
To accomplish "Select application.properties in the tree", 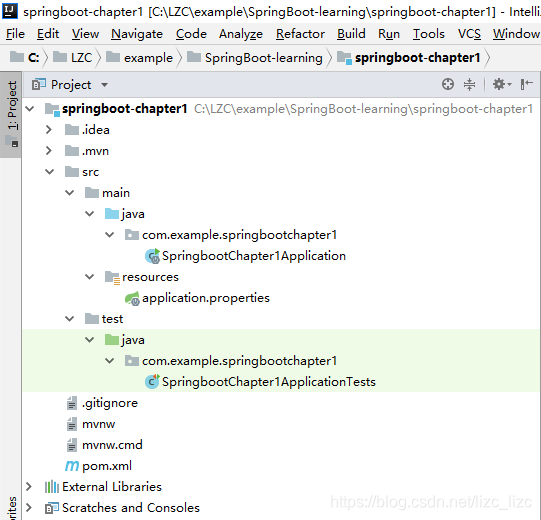I will (206, 298).
